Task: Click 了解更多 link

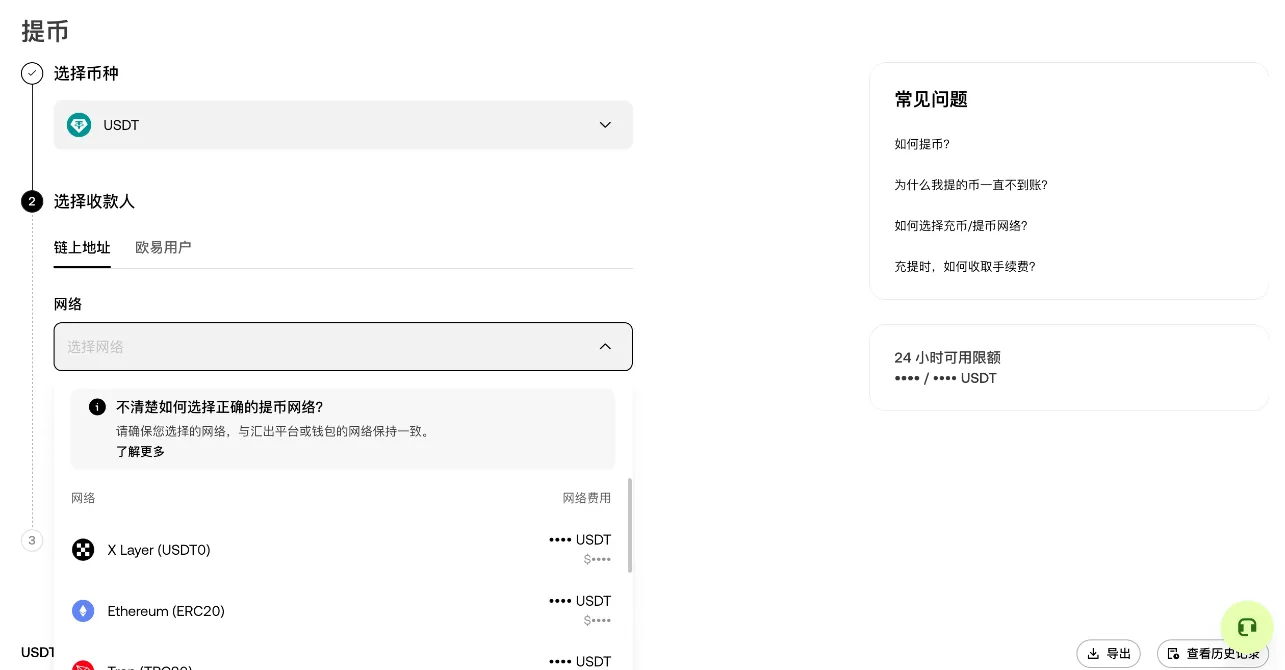Action: click(x=140, y=451)
